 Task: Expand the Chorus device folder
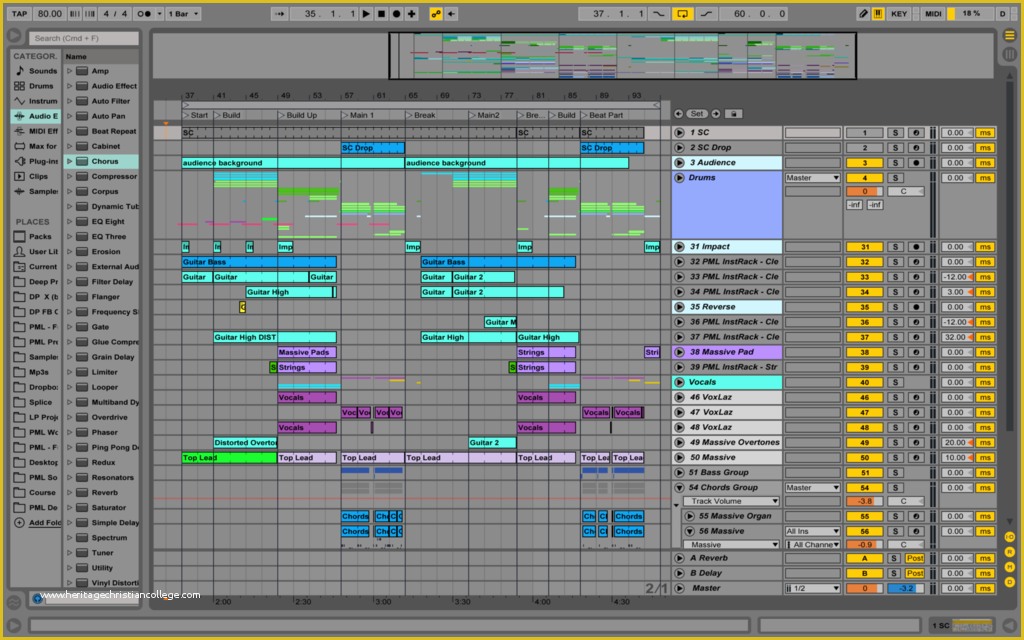[x=69, y=161]
